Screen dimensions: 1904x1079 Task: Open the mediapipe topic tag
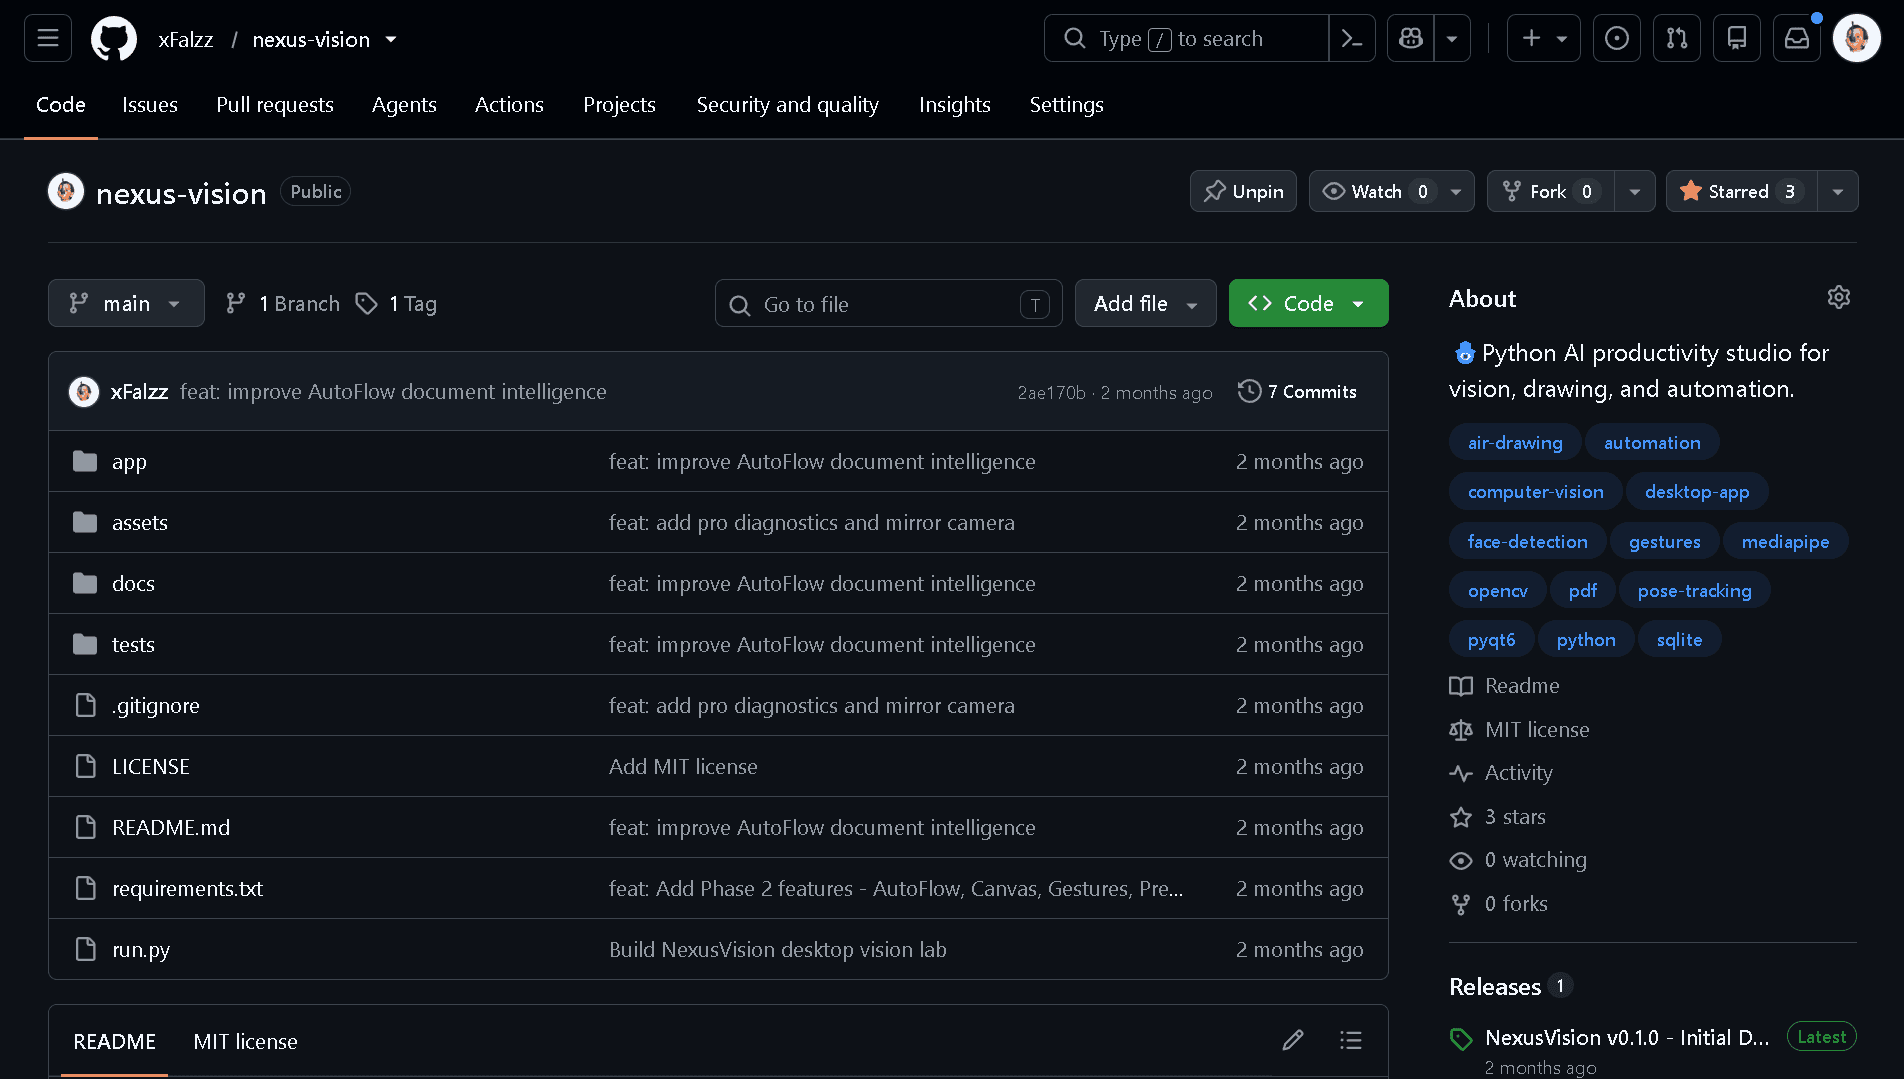point(1785,541)
